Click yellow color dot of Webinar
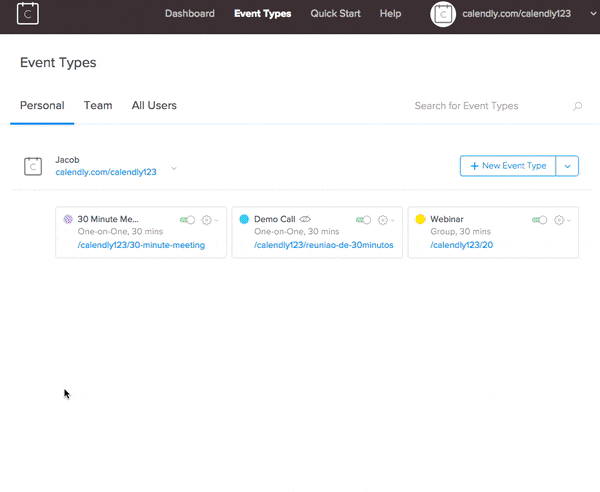This screenshot has width=600, height=492. click(x=420, y=219)
